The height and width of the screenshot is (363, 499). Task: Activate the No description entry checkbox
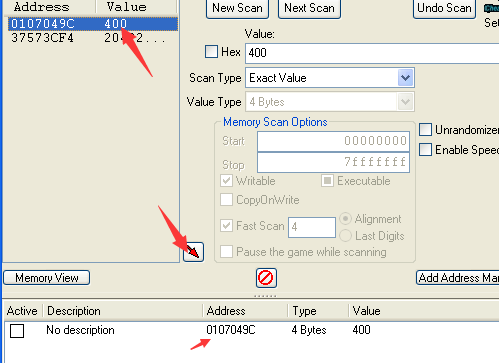click(17, 331)
